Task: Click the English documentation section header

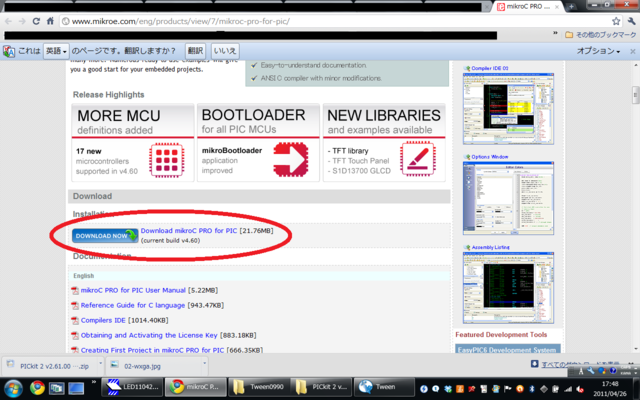Action: tap(259, 276)
